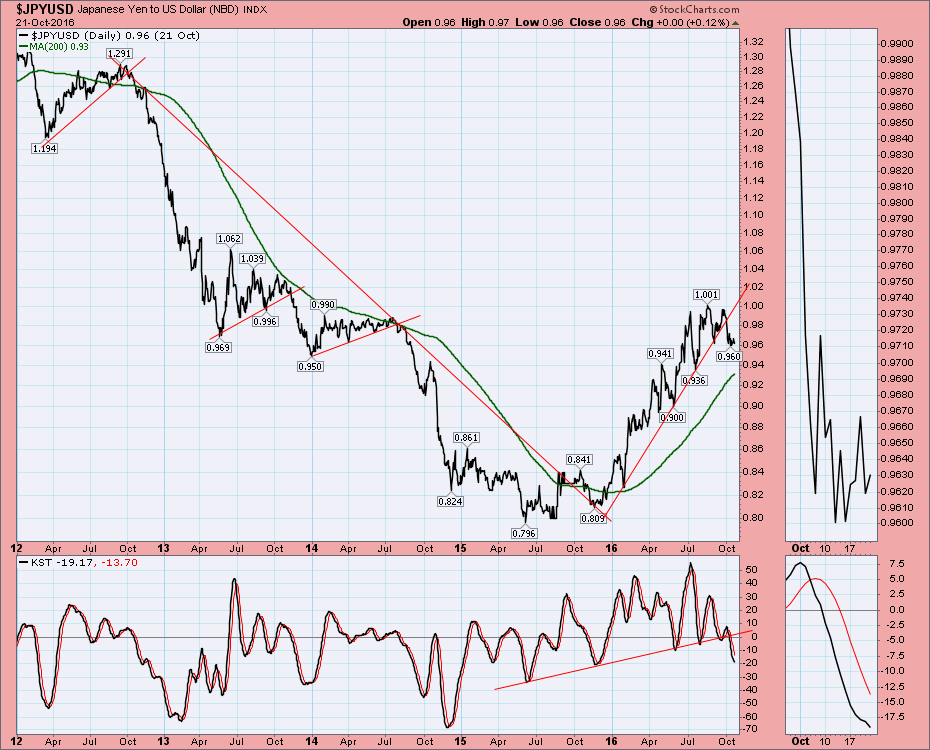Image resolution: width=930 pixels, height=750 pixels.
Task: Click the 0.960 latest price annotation
Action: [729, 357]
